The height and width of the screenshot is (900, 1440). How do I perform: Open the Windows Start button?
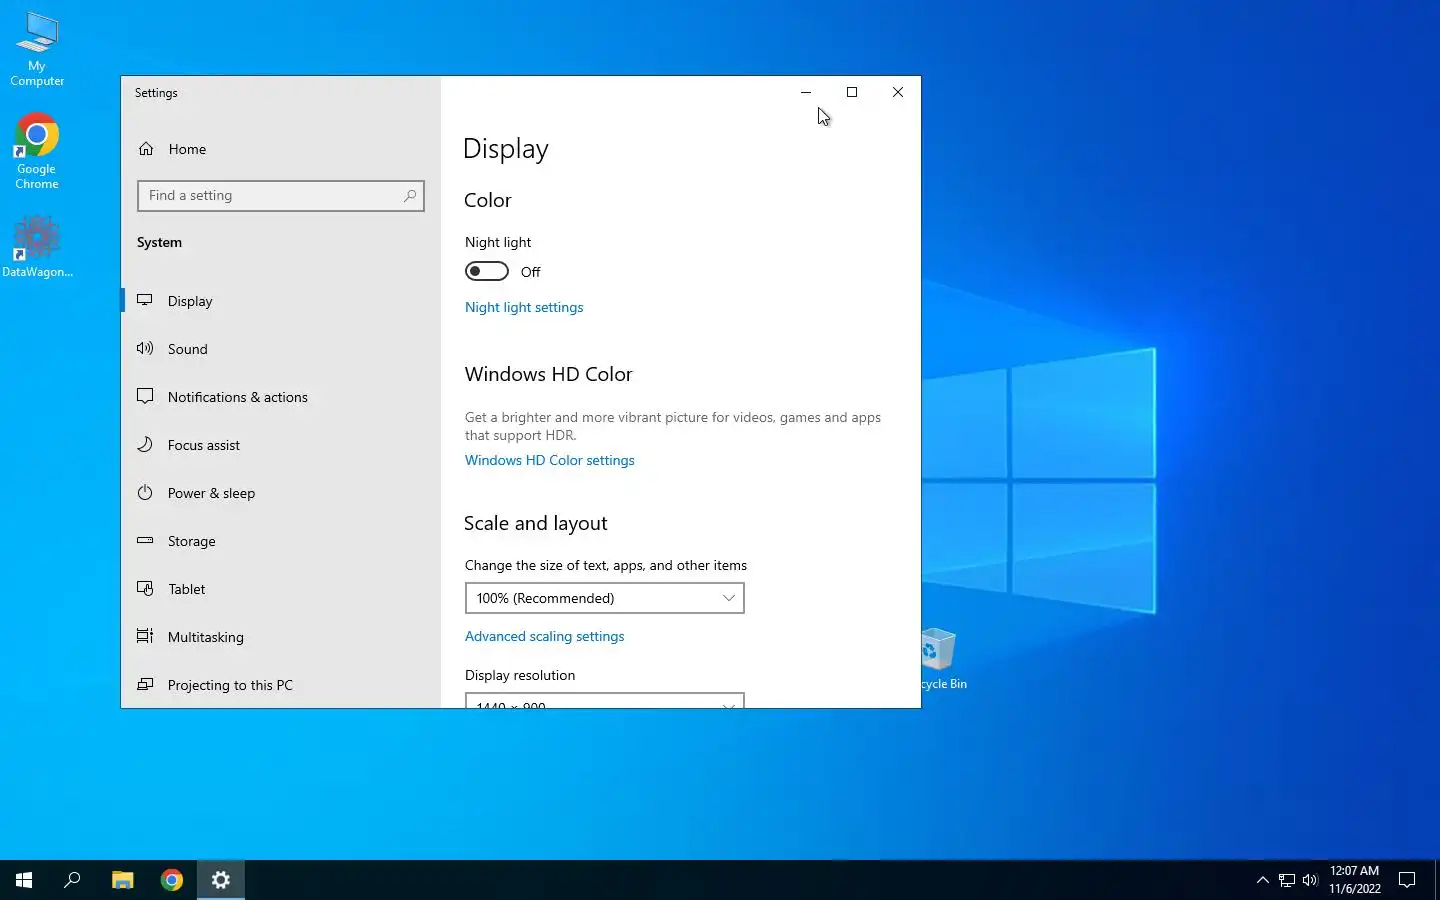24,880
